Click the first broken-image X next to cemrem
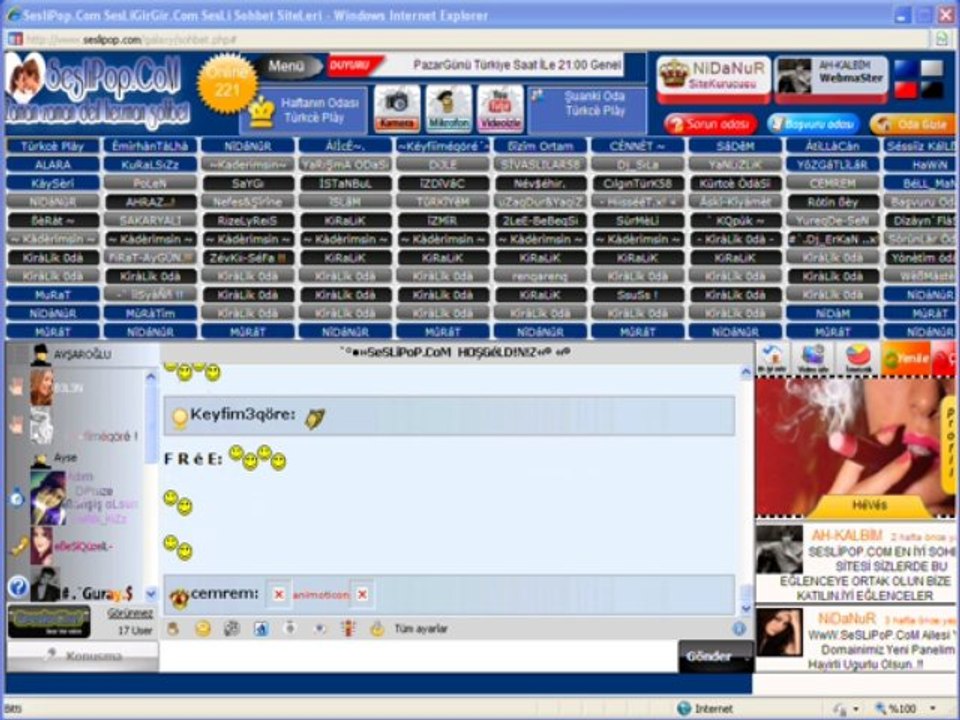The width and height of the screenshot is (960, 720). [x=279, y=594]
